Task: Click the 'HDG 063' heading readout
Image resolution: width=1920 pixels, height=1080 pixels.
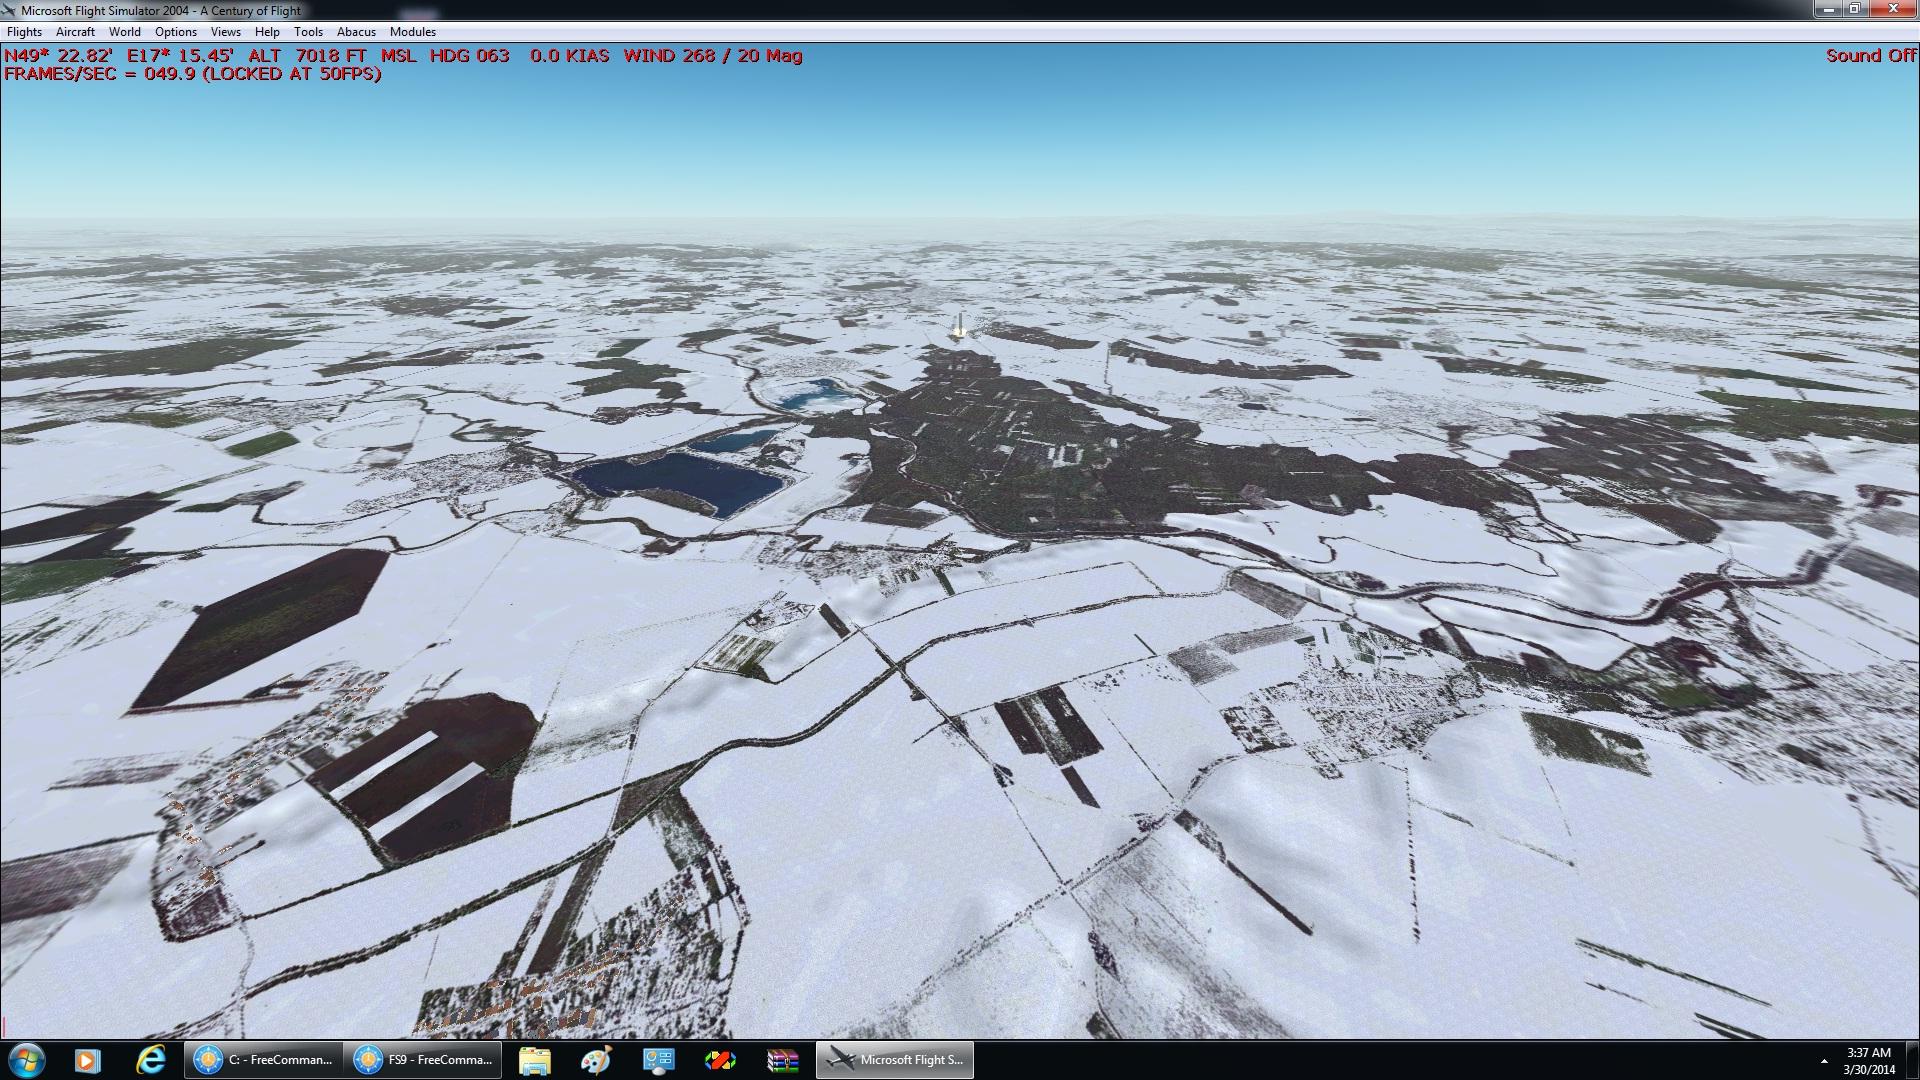Action: (x=470, y=56)
